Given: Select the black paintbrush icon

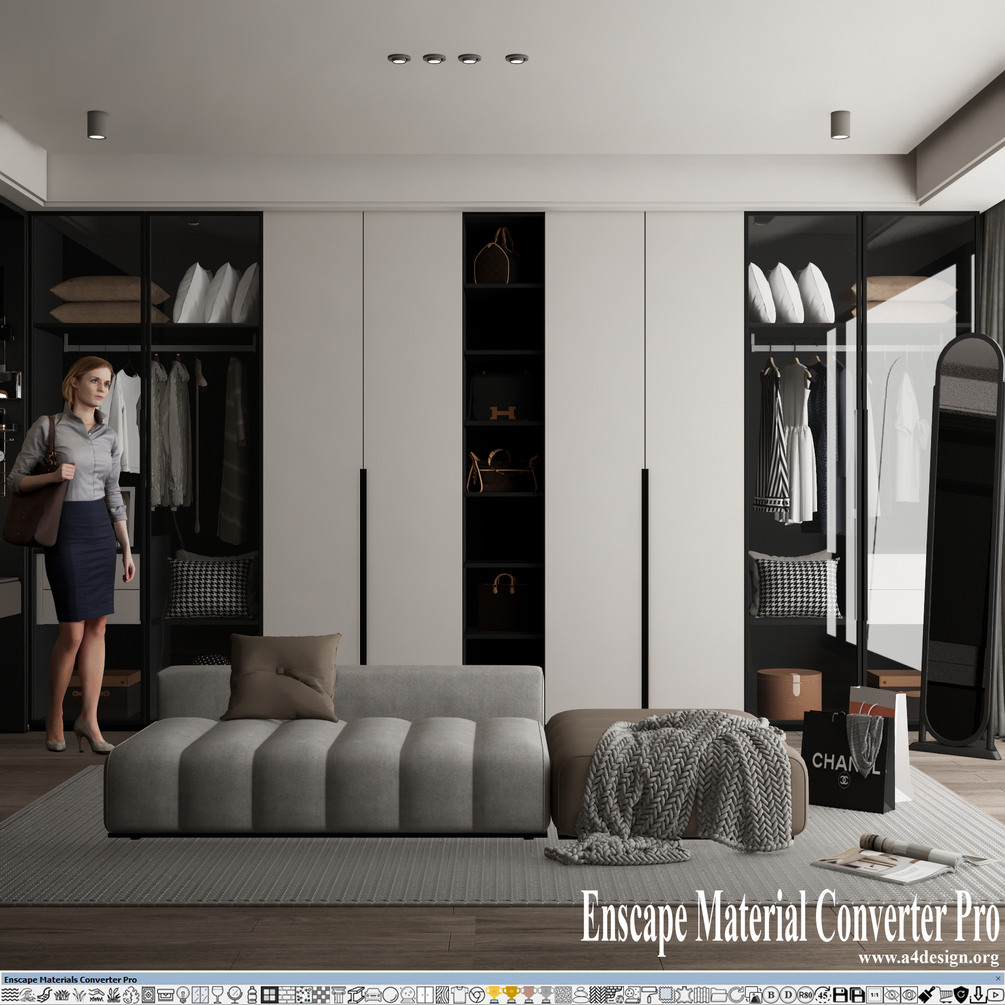Looking at the screenshot, I should pyautogui.click(x=926, y=995).
